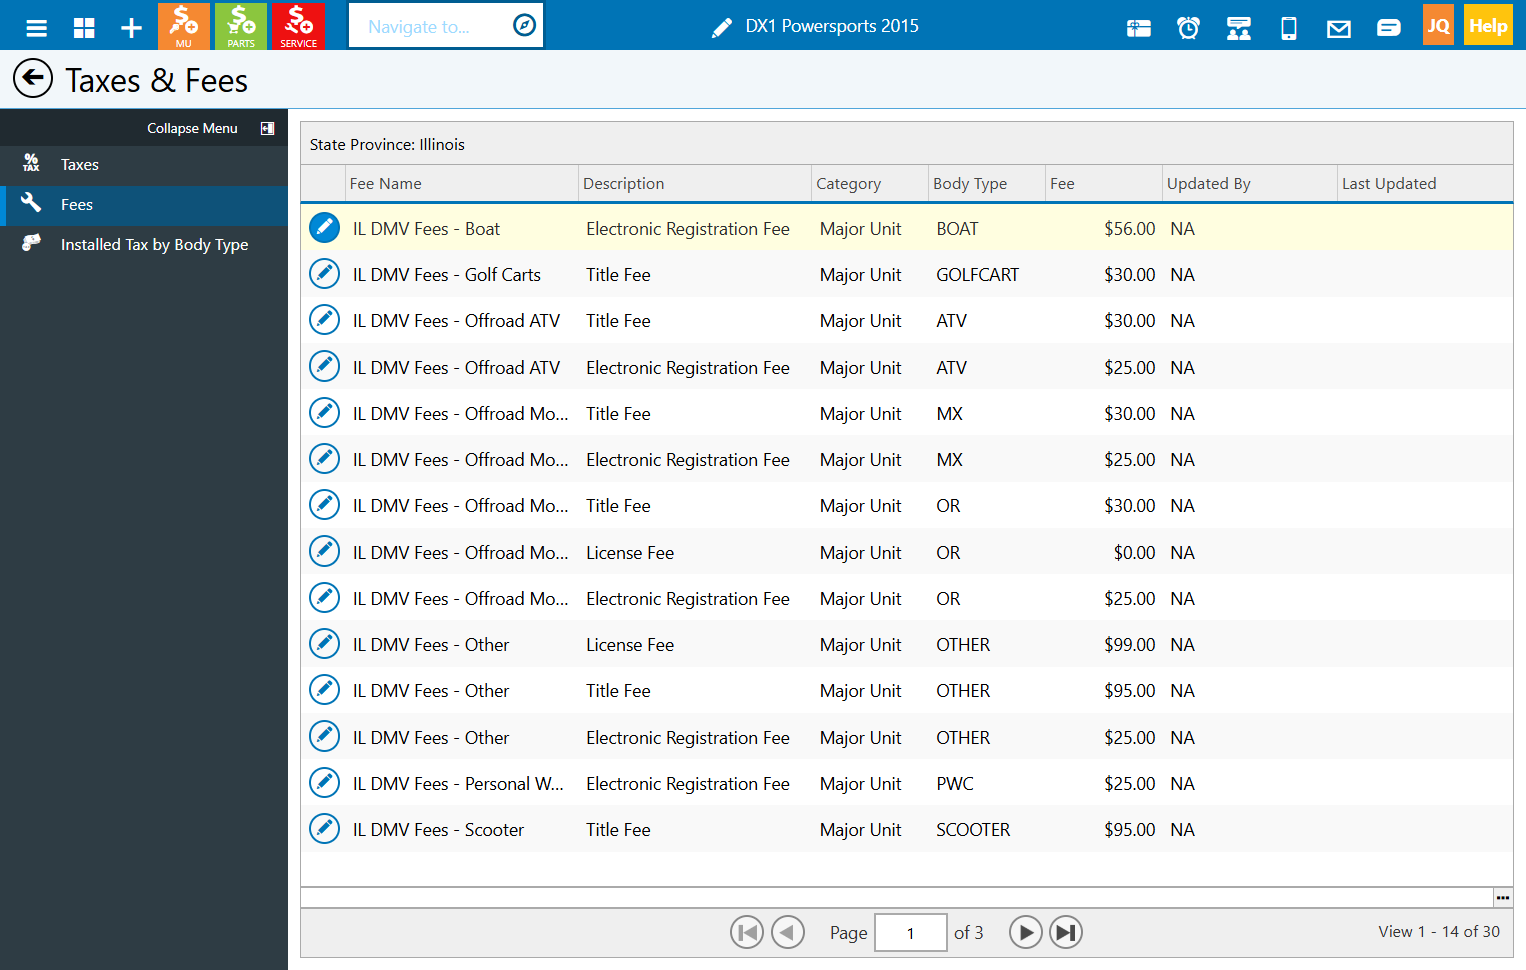
Task: Edit the IL DMV Fees - Scooter row
Action: tap(324, 829)
